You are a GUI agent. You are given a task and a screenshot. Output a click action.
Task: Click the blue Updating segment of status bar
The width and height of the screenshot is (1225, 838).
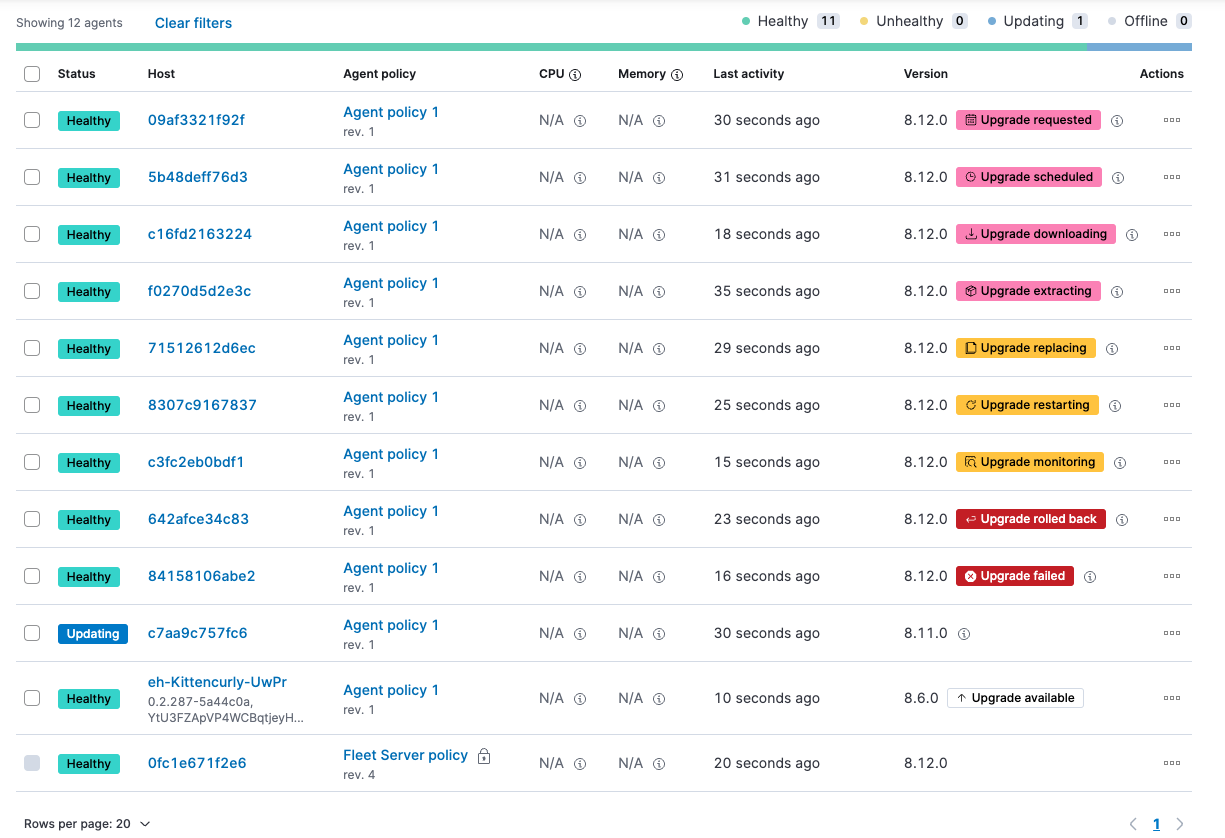pyautogui.click(x=1139, y=47)
